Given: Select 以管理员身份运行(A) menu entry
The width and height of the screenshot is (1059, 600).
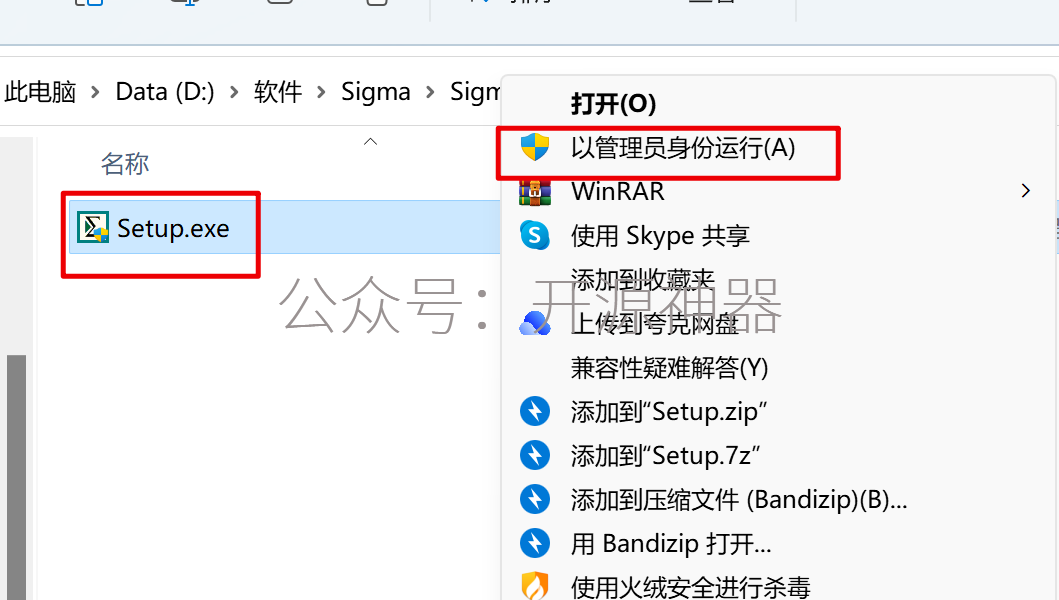Looking at the screenshot, I should [683, 147].
